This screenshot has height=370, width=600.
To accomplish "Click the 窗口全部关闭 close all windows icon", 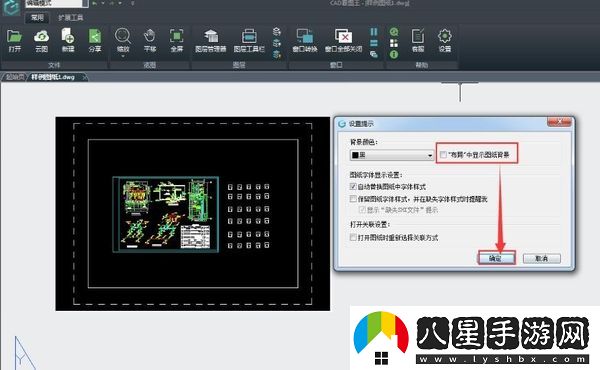I will [343, 36].
